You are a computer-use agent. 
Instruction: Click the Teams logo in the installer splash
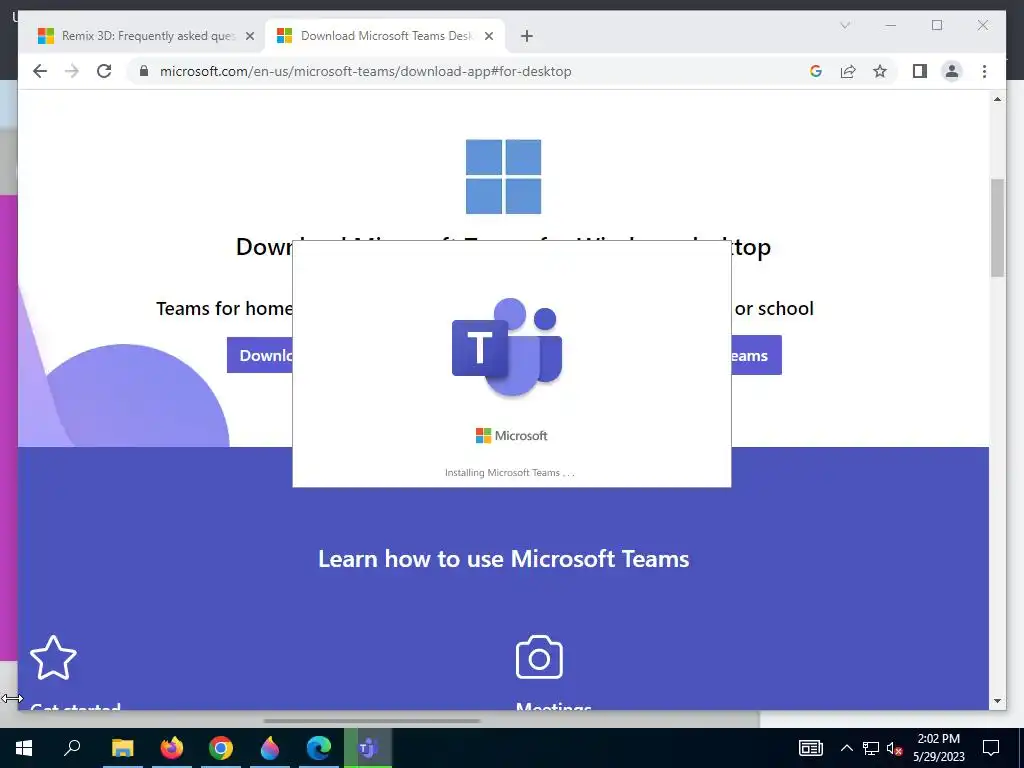tap(507, 348)
